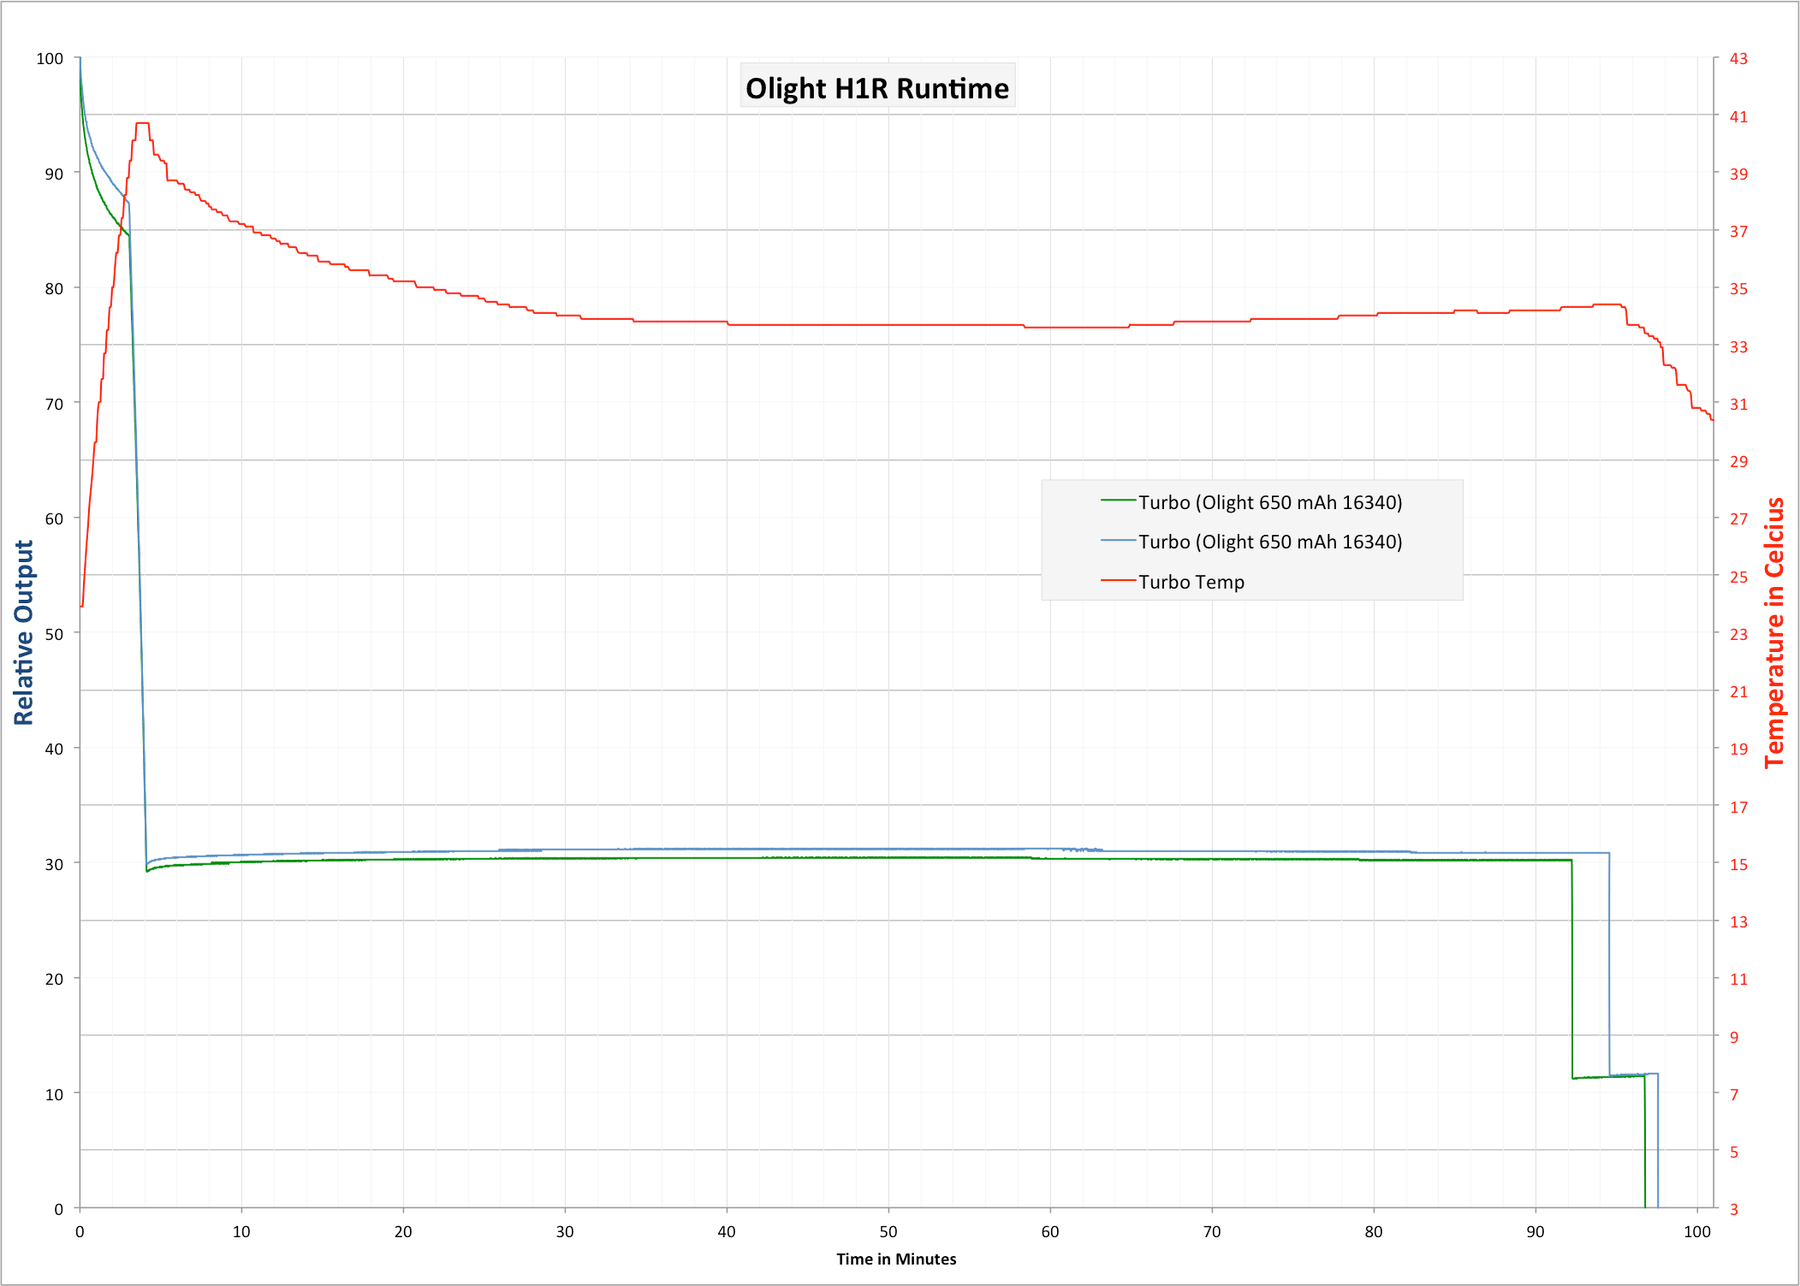Select the "Time in Minutes" axis title

tap(896, 1259)
